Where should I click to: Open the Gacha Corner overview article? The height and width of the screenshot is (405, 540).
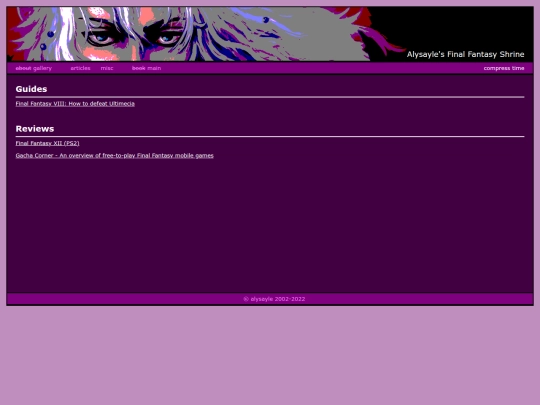(x=114, y=156)
